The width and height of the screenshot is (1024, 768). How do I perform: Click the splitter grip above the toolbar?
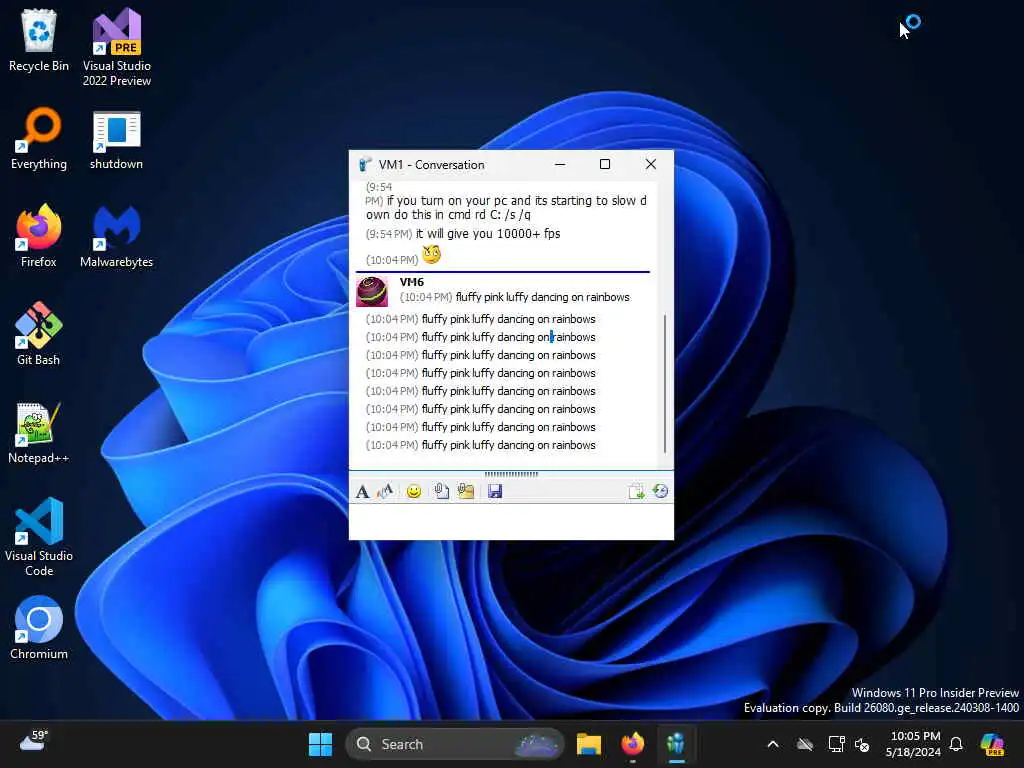(511, 474)
